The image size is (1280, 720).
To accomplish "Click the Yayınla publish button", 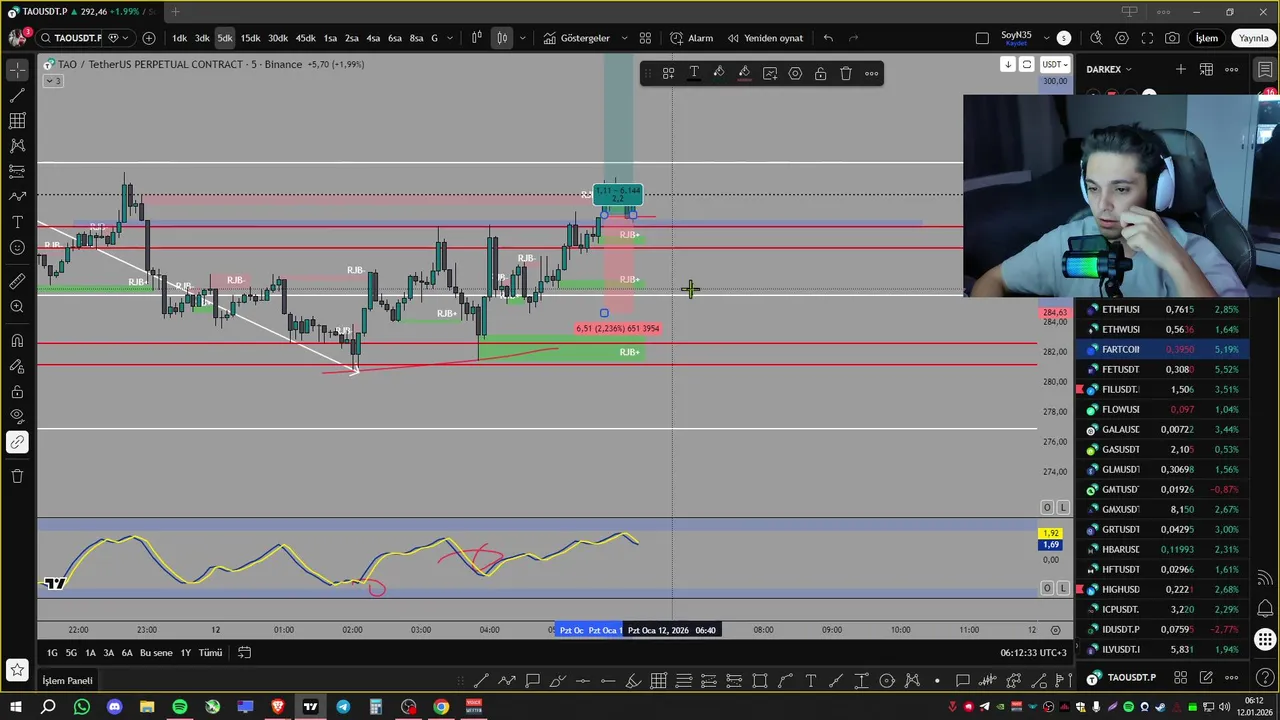I will (x=1254, y=38).
